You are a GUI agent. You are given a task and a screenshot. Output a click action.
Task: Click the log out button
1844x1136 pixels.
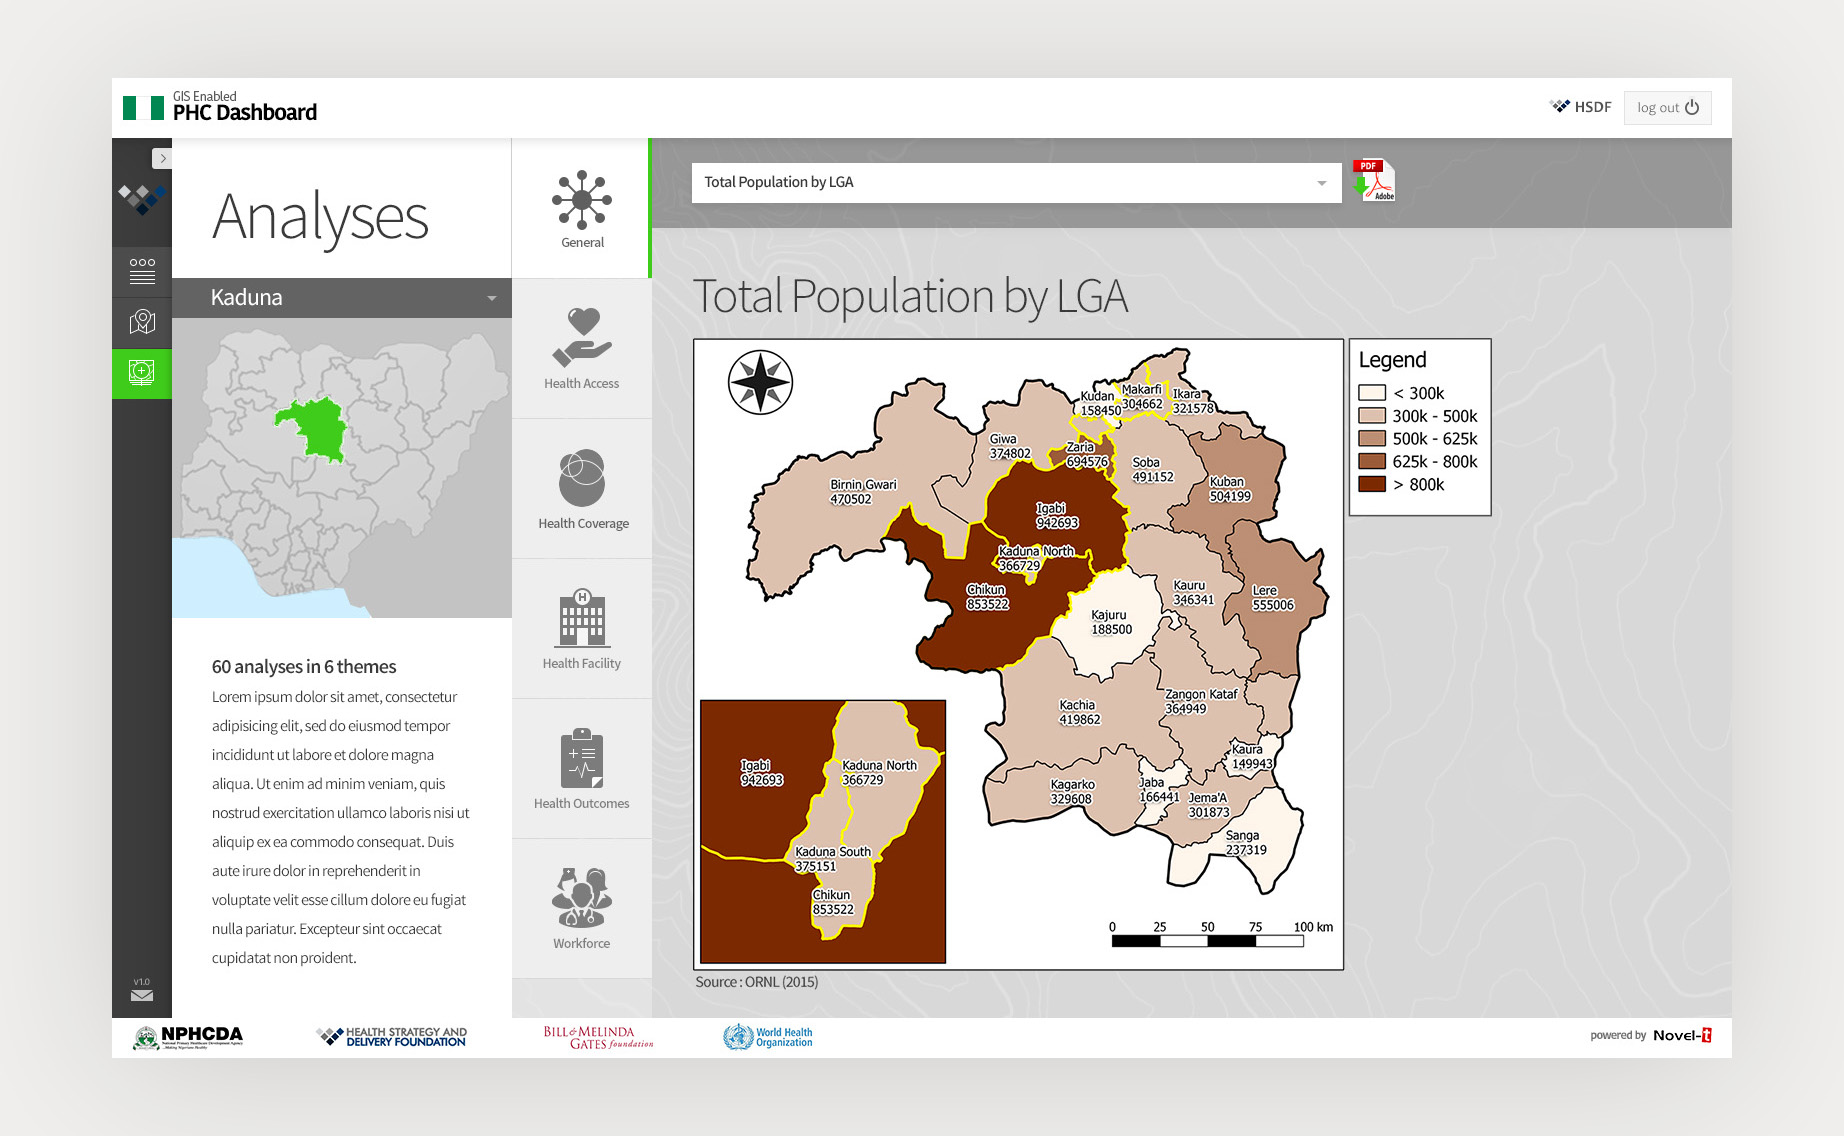tap(1667, 108)
